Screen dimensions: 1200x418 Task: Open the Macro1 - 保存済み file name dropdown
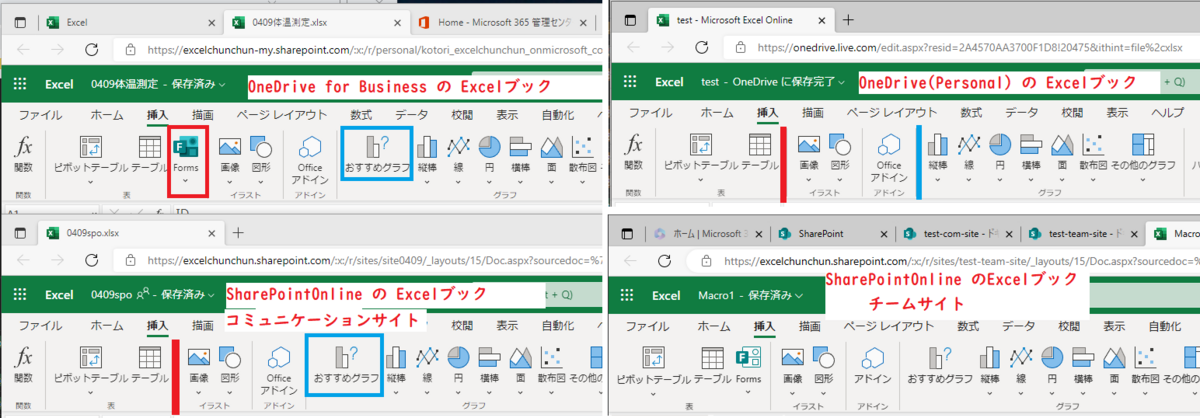point(750,296)
